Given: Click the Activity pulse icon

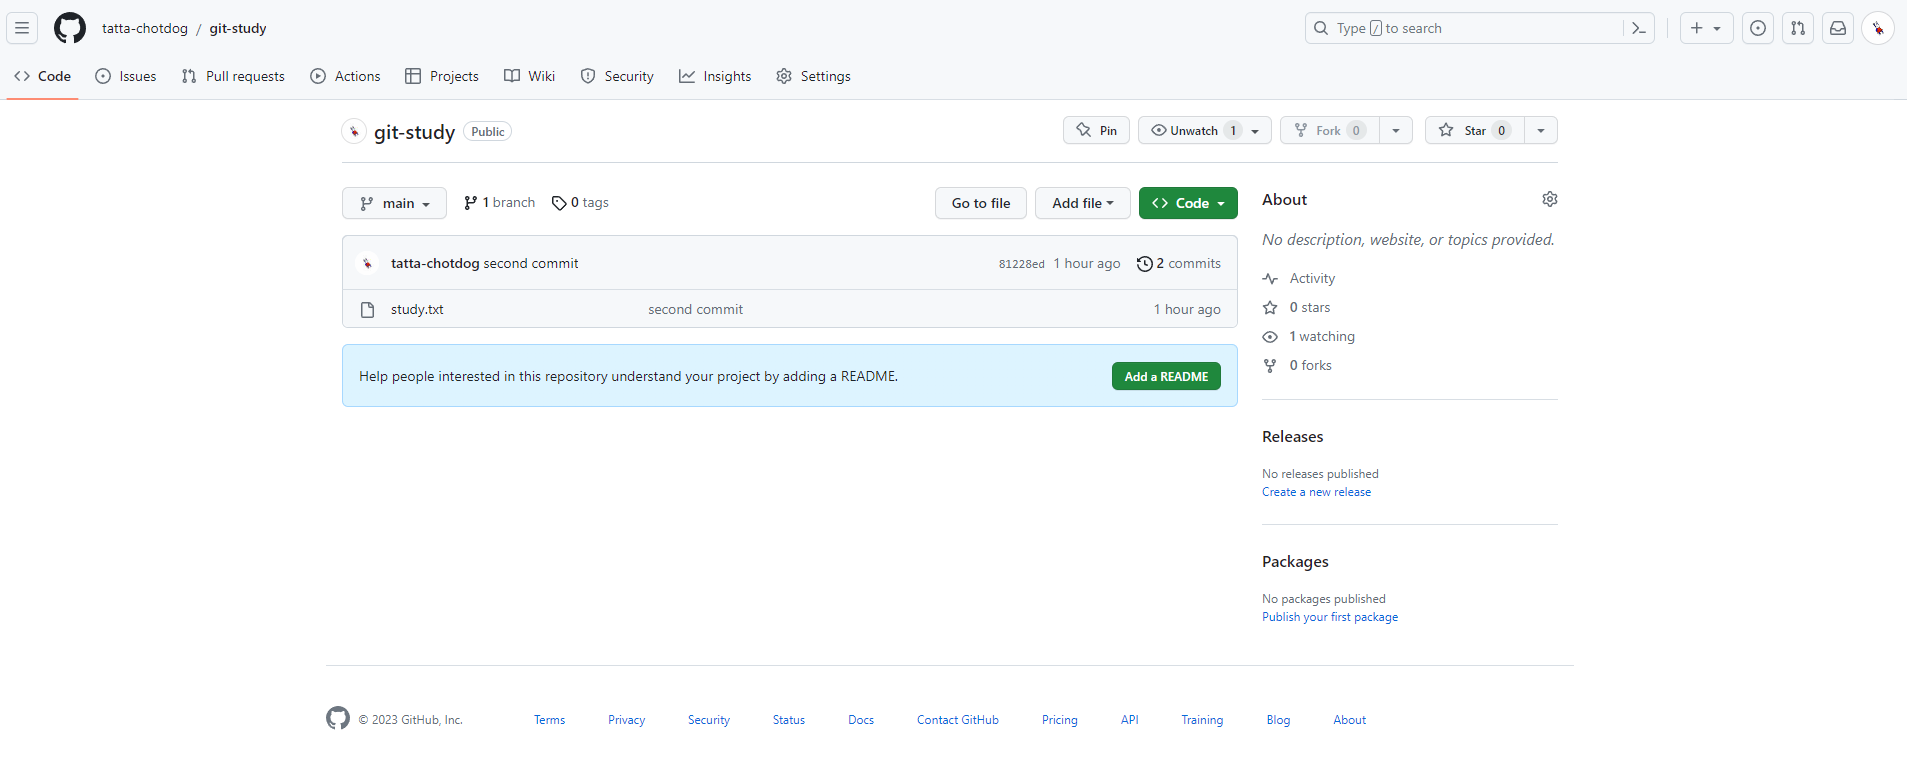Looking at the screenshot, I should pos(1270,279).
